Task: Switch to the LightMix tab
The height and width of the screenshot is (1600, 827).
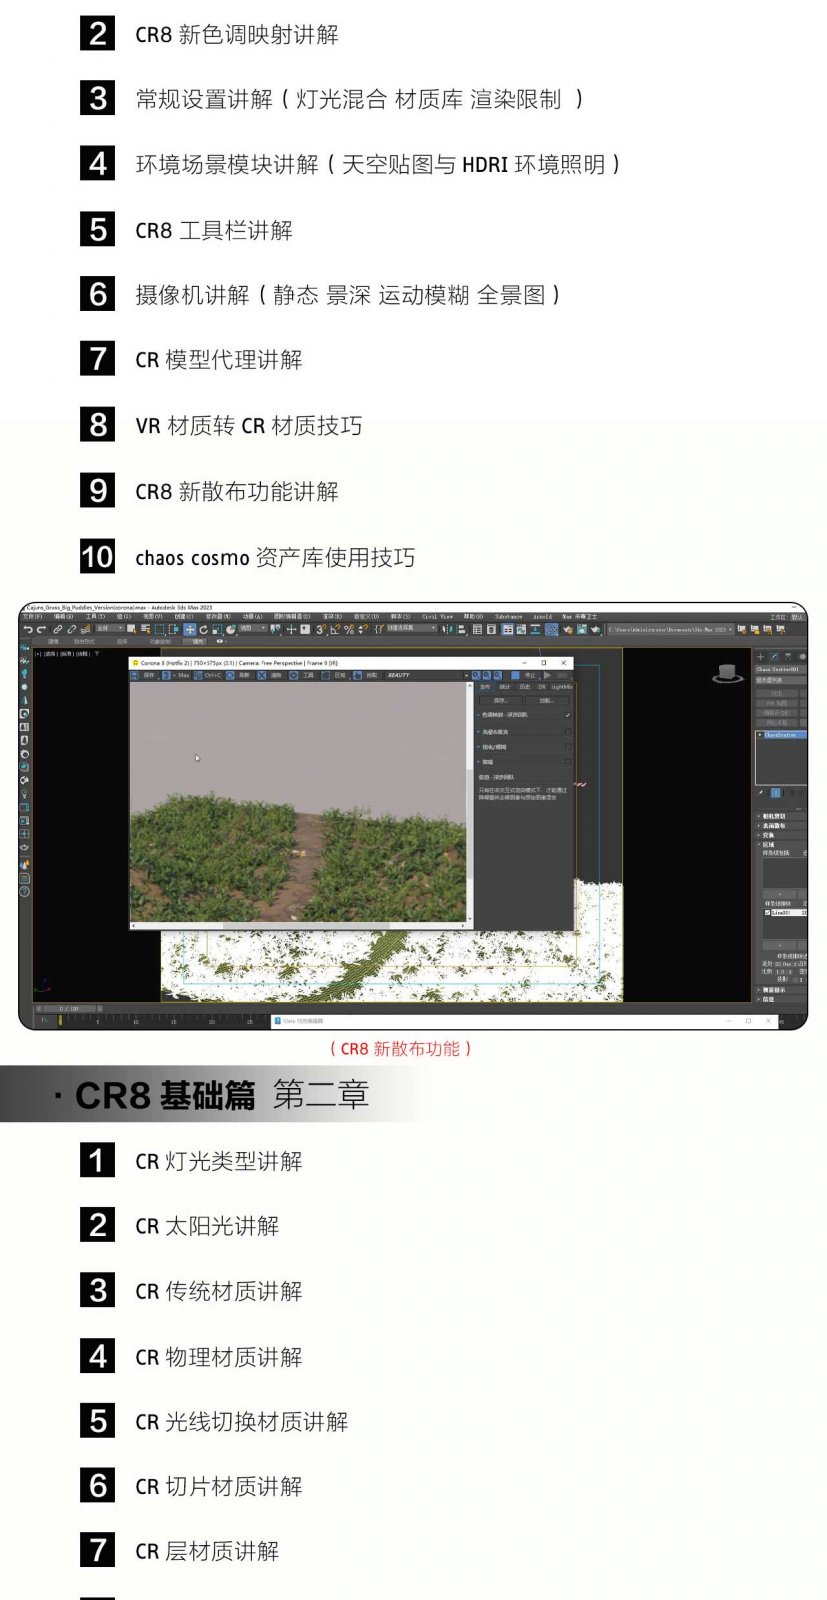Action: point(561,687)
